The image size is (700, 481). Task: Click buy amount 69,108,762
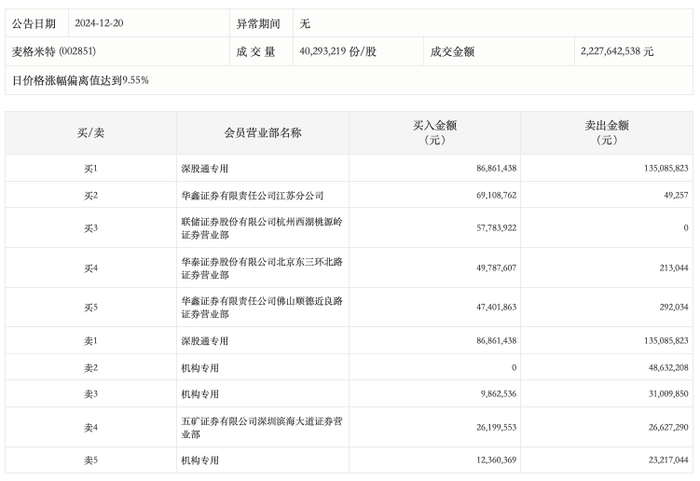[x=496, y=195]
